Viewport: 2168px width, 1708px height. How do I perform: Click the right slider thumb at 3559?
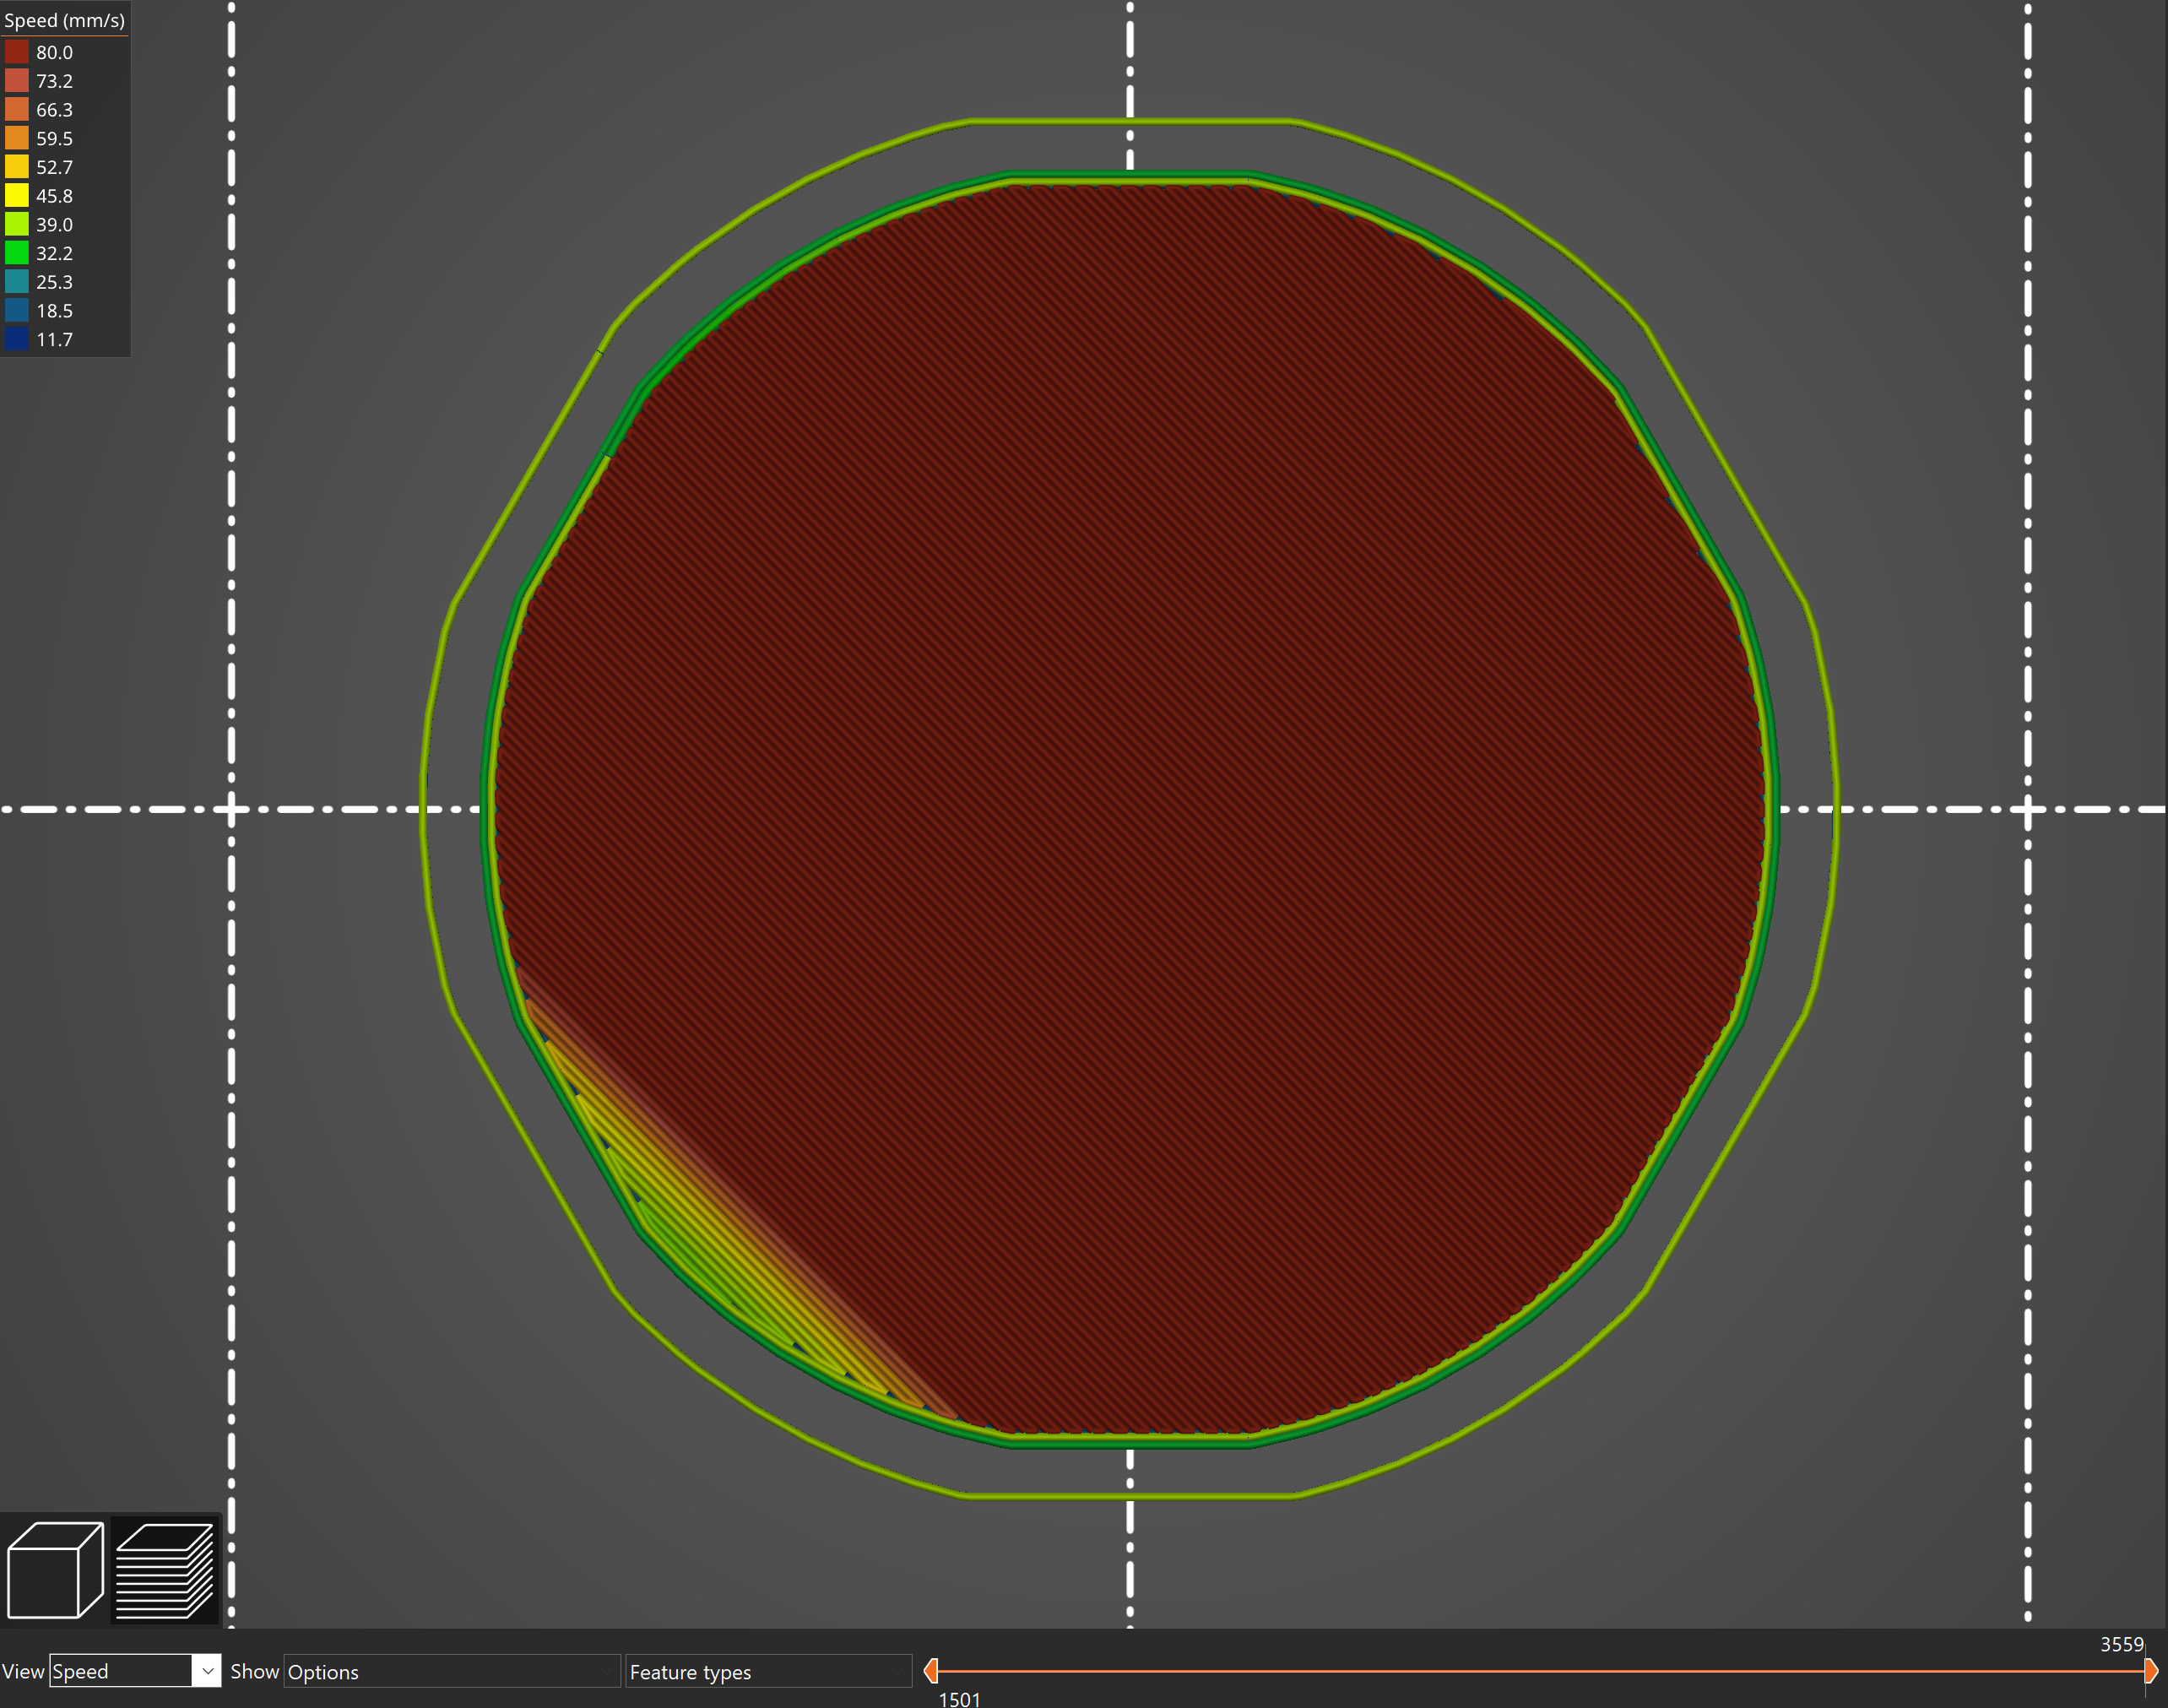click(2150, 1670)
